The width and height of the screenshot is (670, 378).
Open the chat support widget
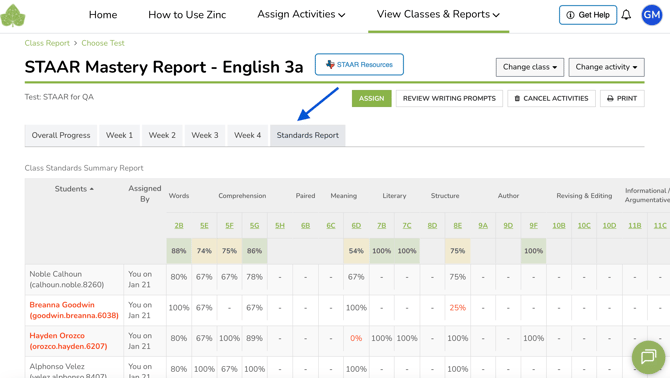pos(648,357)
